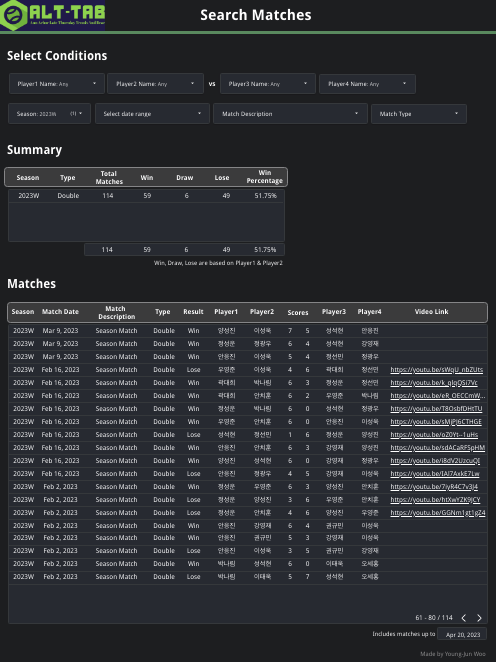The width and height of the screenshot is (496, 662).
Task: Sort Matches table by Player2 header
Action: [x=262, y=312]
